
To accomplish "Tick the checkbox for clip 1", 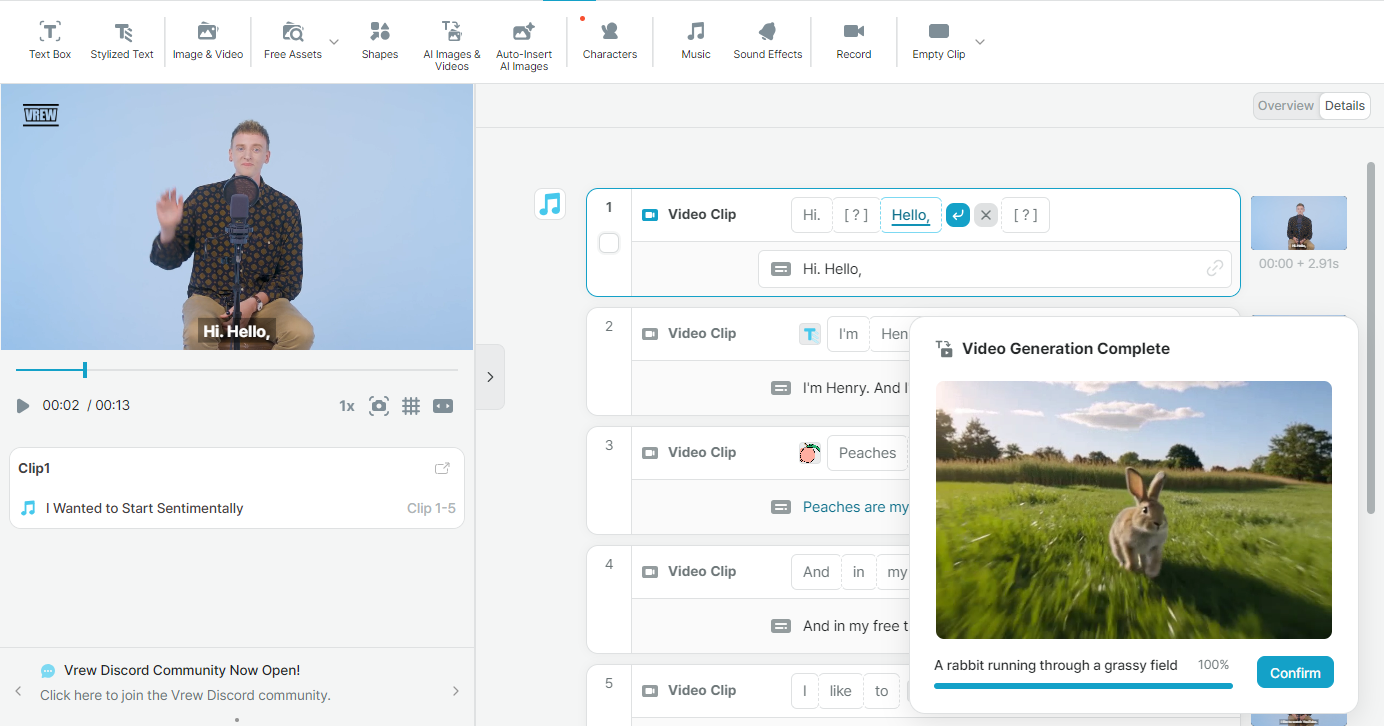I will (x=609, y=243).
